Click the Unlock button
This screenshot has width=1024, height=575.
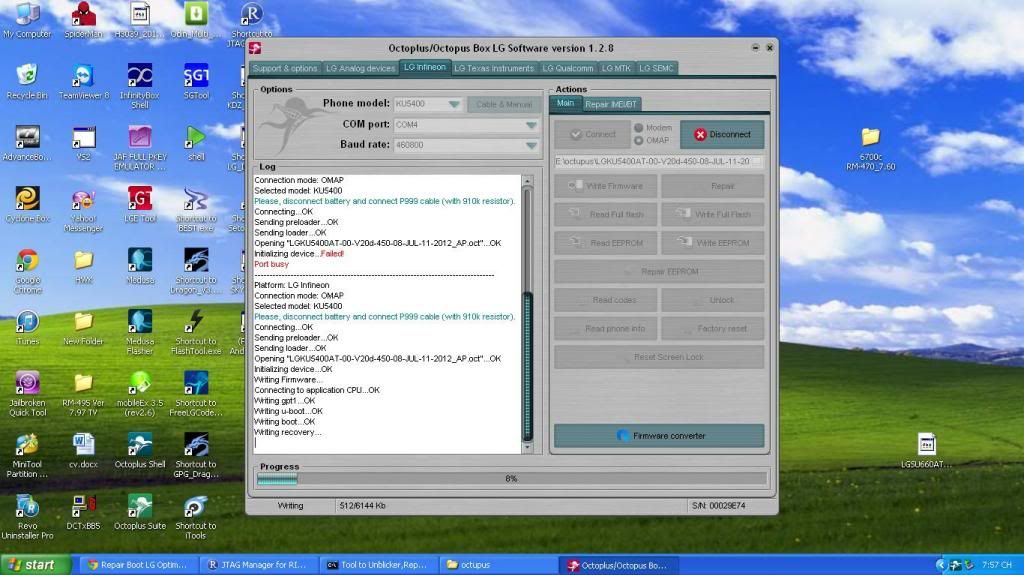tap(712, 300)
